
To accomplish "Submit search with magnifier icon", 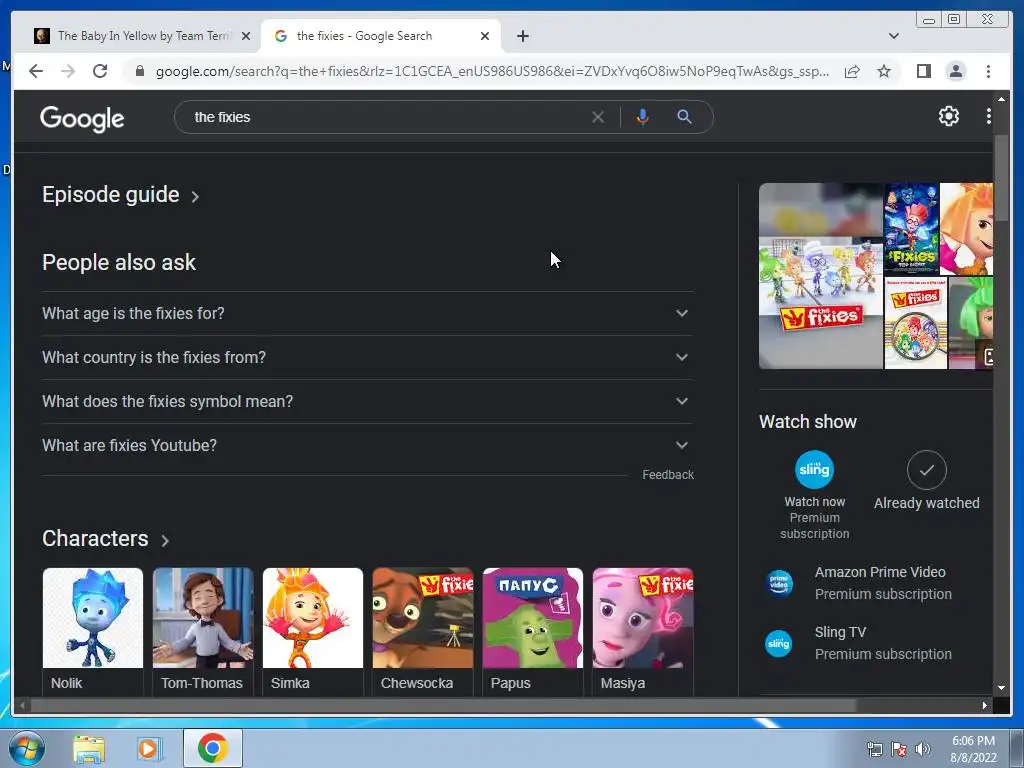I will [684, 117].
